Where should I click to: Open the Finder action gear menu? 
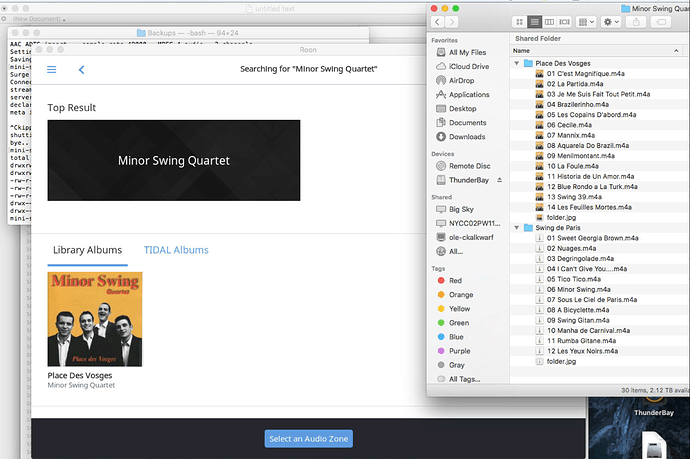(x=611, y=22)
